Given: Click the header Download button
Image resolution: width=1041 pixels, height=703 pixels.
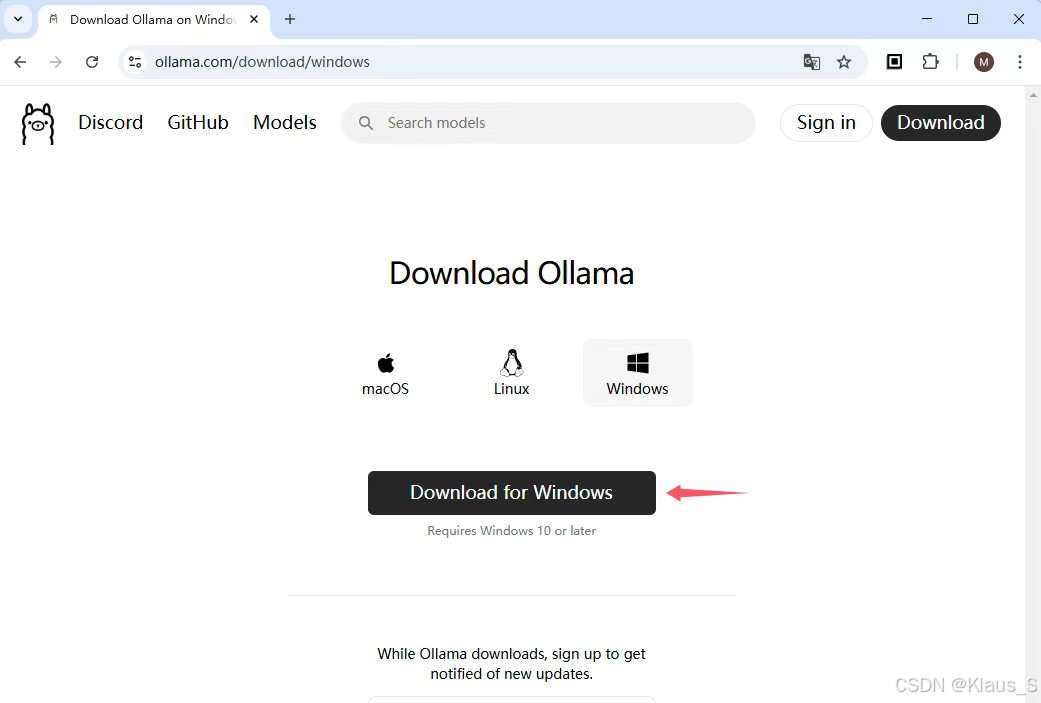Looking at the screenshot, I should pos(941,123).
